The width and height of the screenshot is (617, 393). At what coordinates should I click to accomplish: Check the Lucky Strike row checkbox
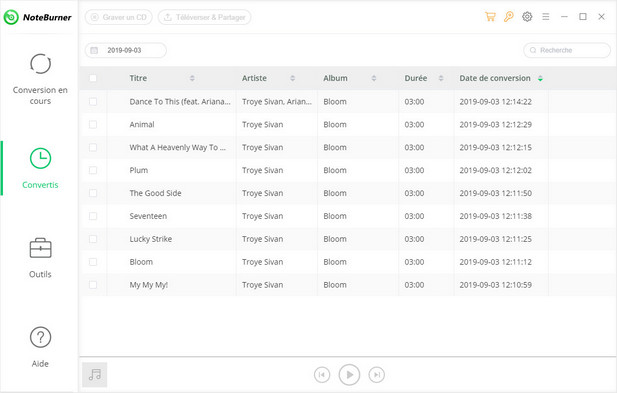coord(93,239)
